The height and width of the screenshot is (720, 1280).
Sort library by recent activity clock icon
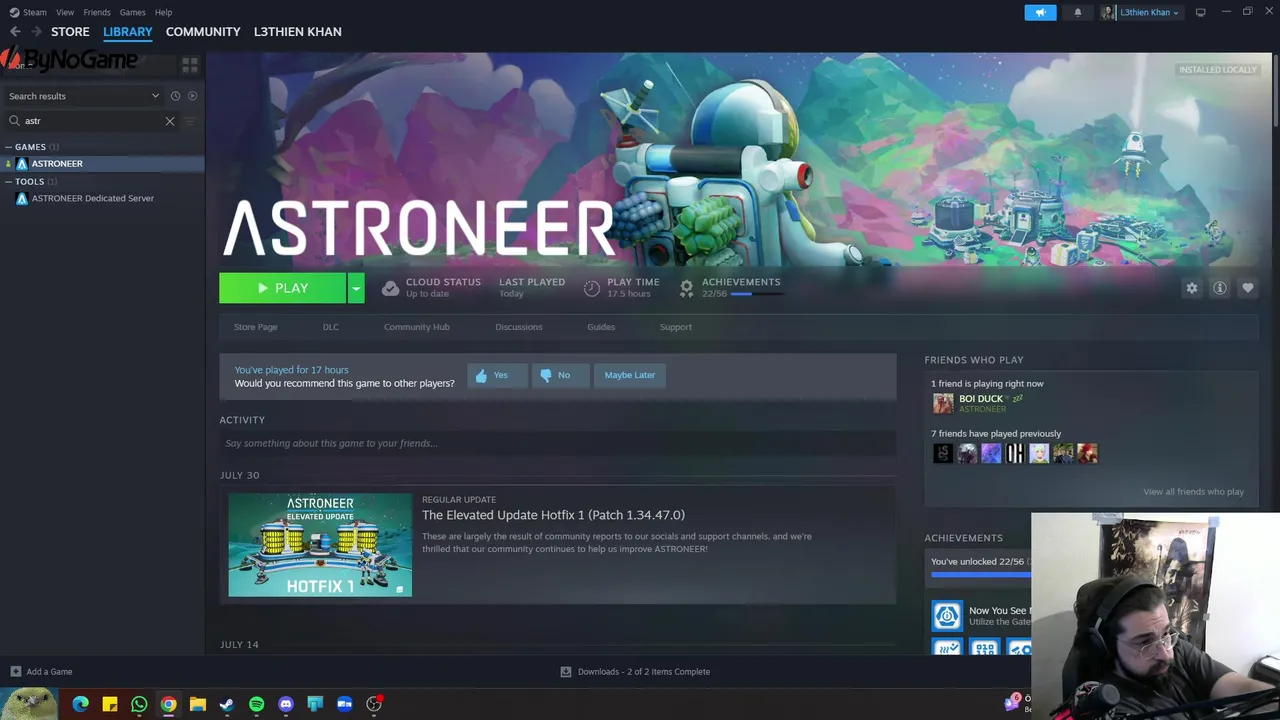click(x=175, y=96)
